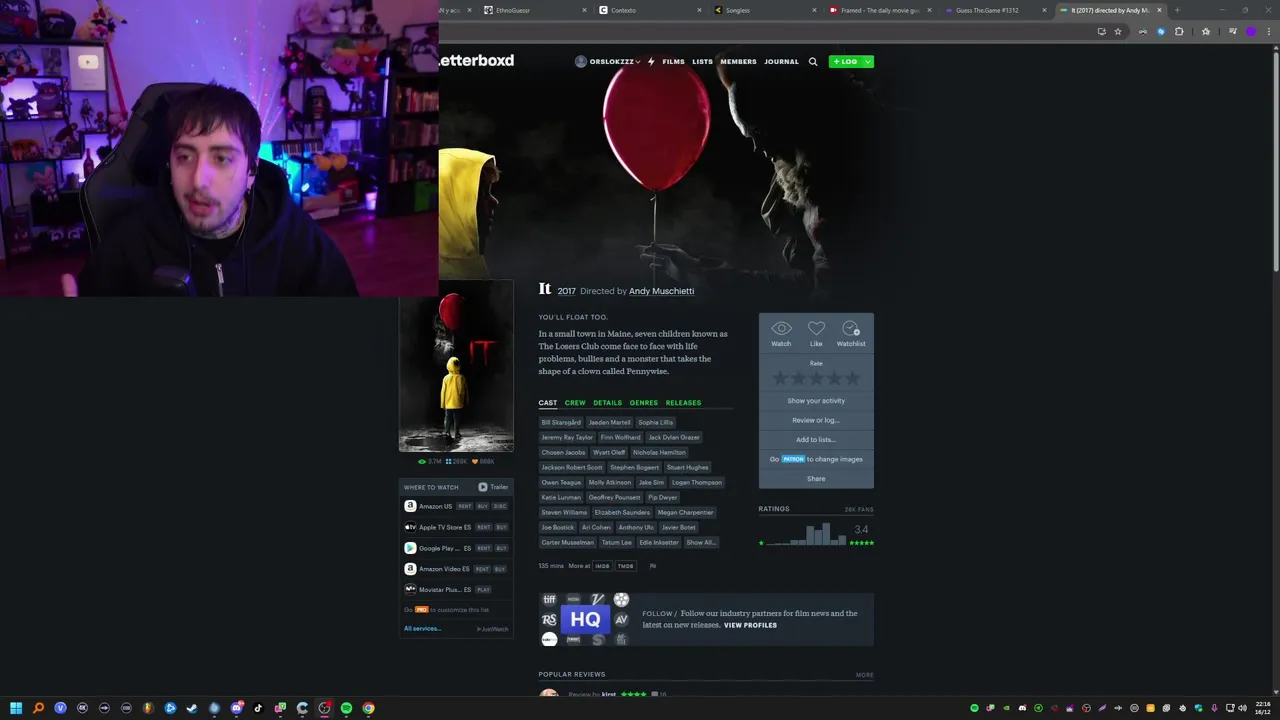Click DISC for Amazon US
This screenshot has width=1280, height=720.
click(x=500, y=506)
